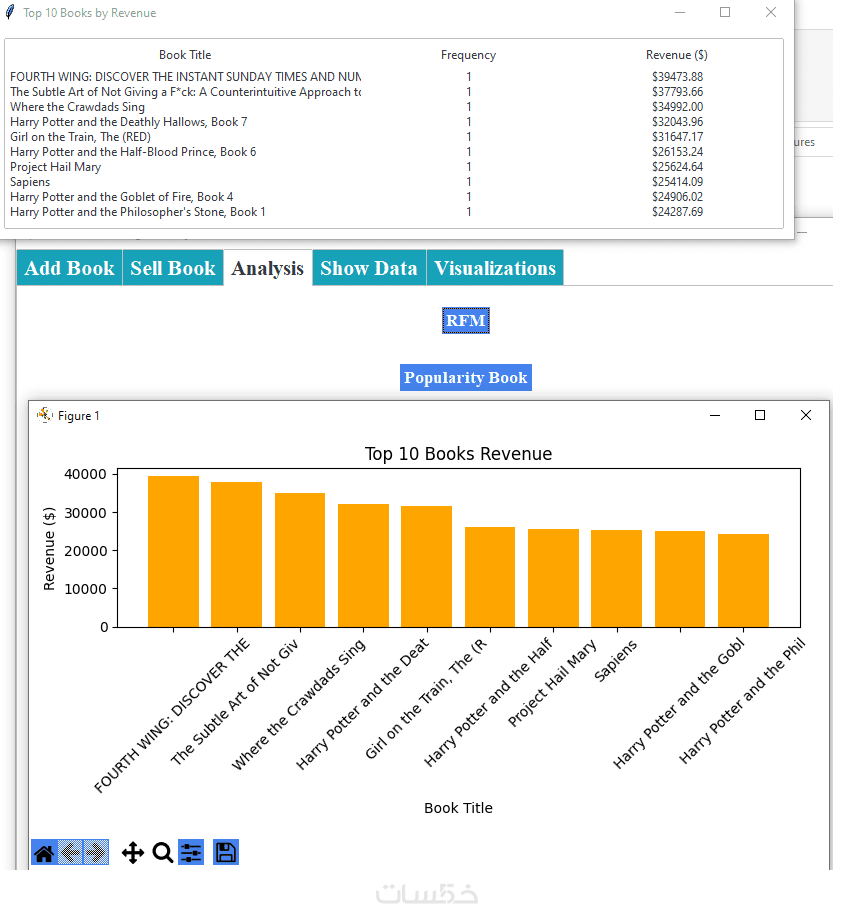The height and width of the screenshot is (922, 854).
Task: Click the Frequency column header
Action: (468, 55)
